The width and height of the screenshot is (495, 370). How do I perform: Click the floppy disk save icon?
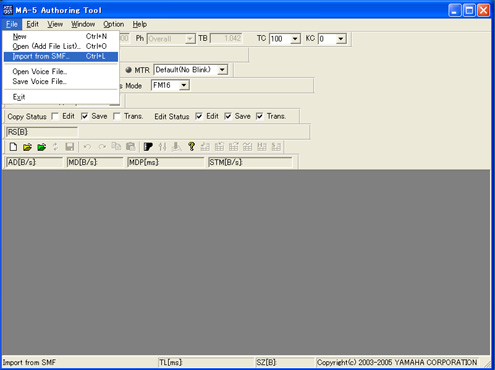click(70, 147)
